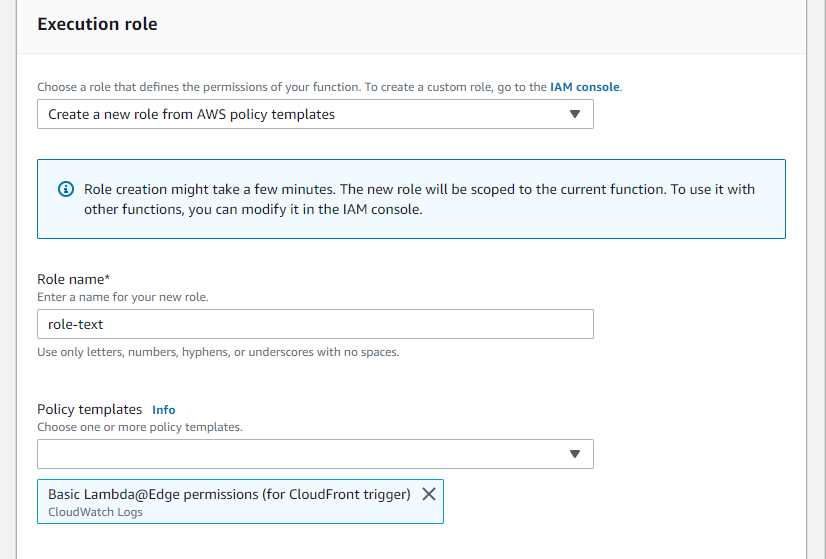
Task: Open the IAM console link
Action: click(x=584, y=87)
